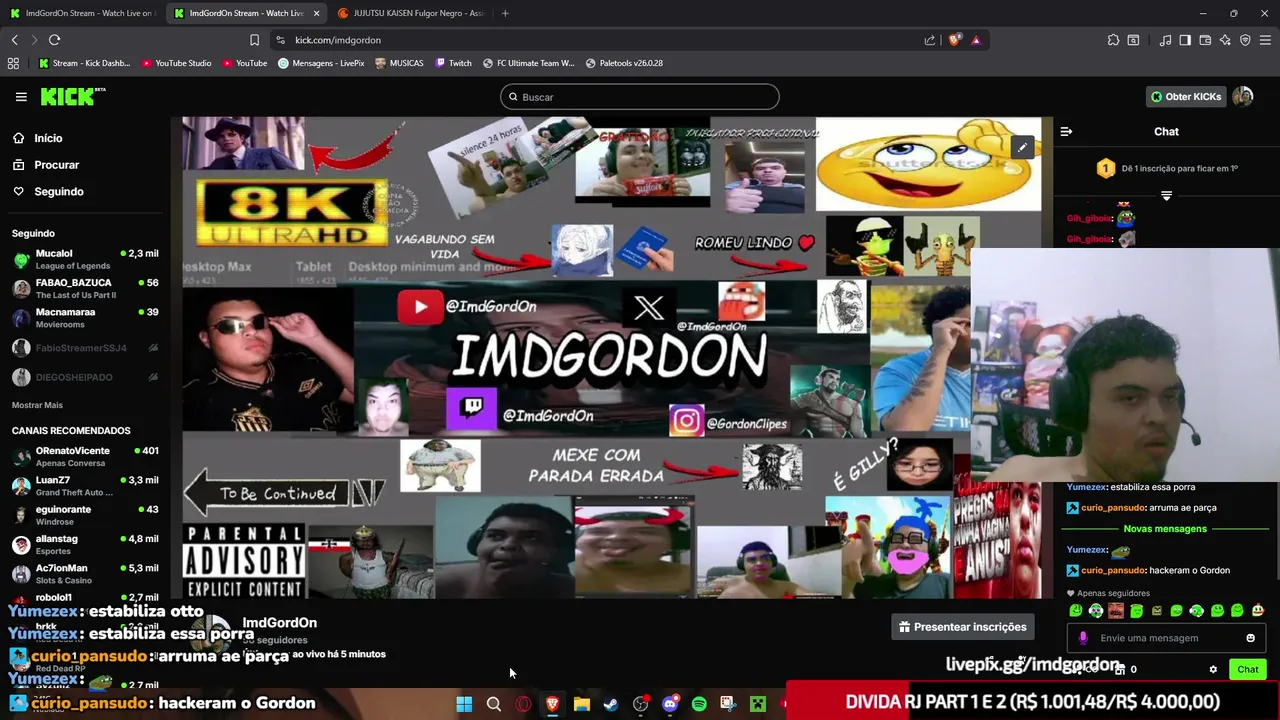Open Brave Wallet icon
Viewport: 1280px width, 720px height.
tap(1205, 40)
